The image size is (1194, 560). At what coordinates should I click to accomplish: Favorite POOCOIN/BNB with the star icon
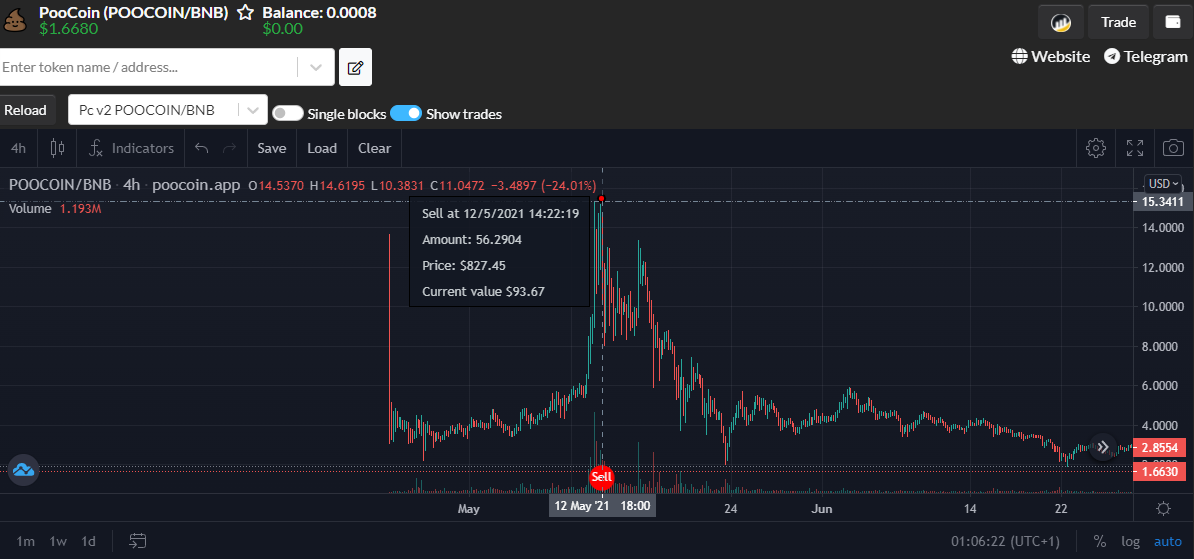245,13
